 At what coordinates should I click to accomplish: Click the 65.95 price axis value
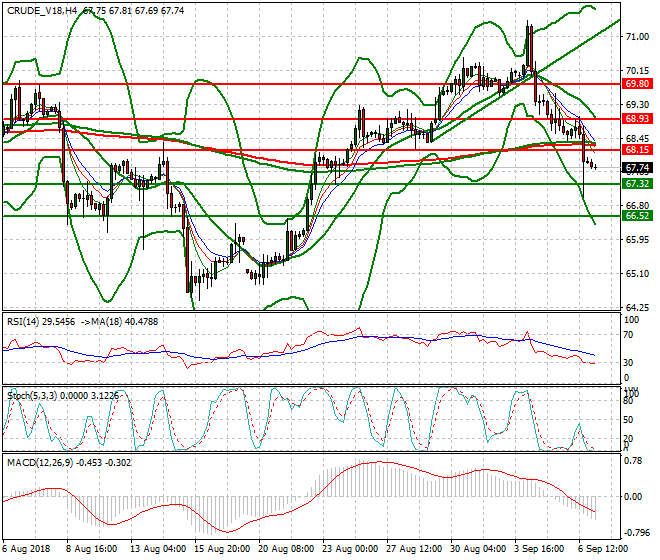[x=637, y=240]
